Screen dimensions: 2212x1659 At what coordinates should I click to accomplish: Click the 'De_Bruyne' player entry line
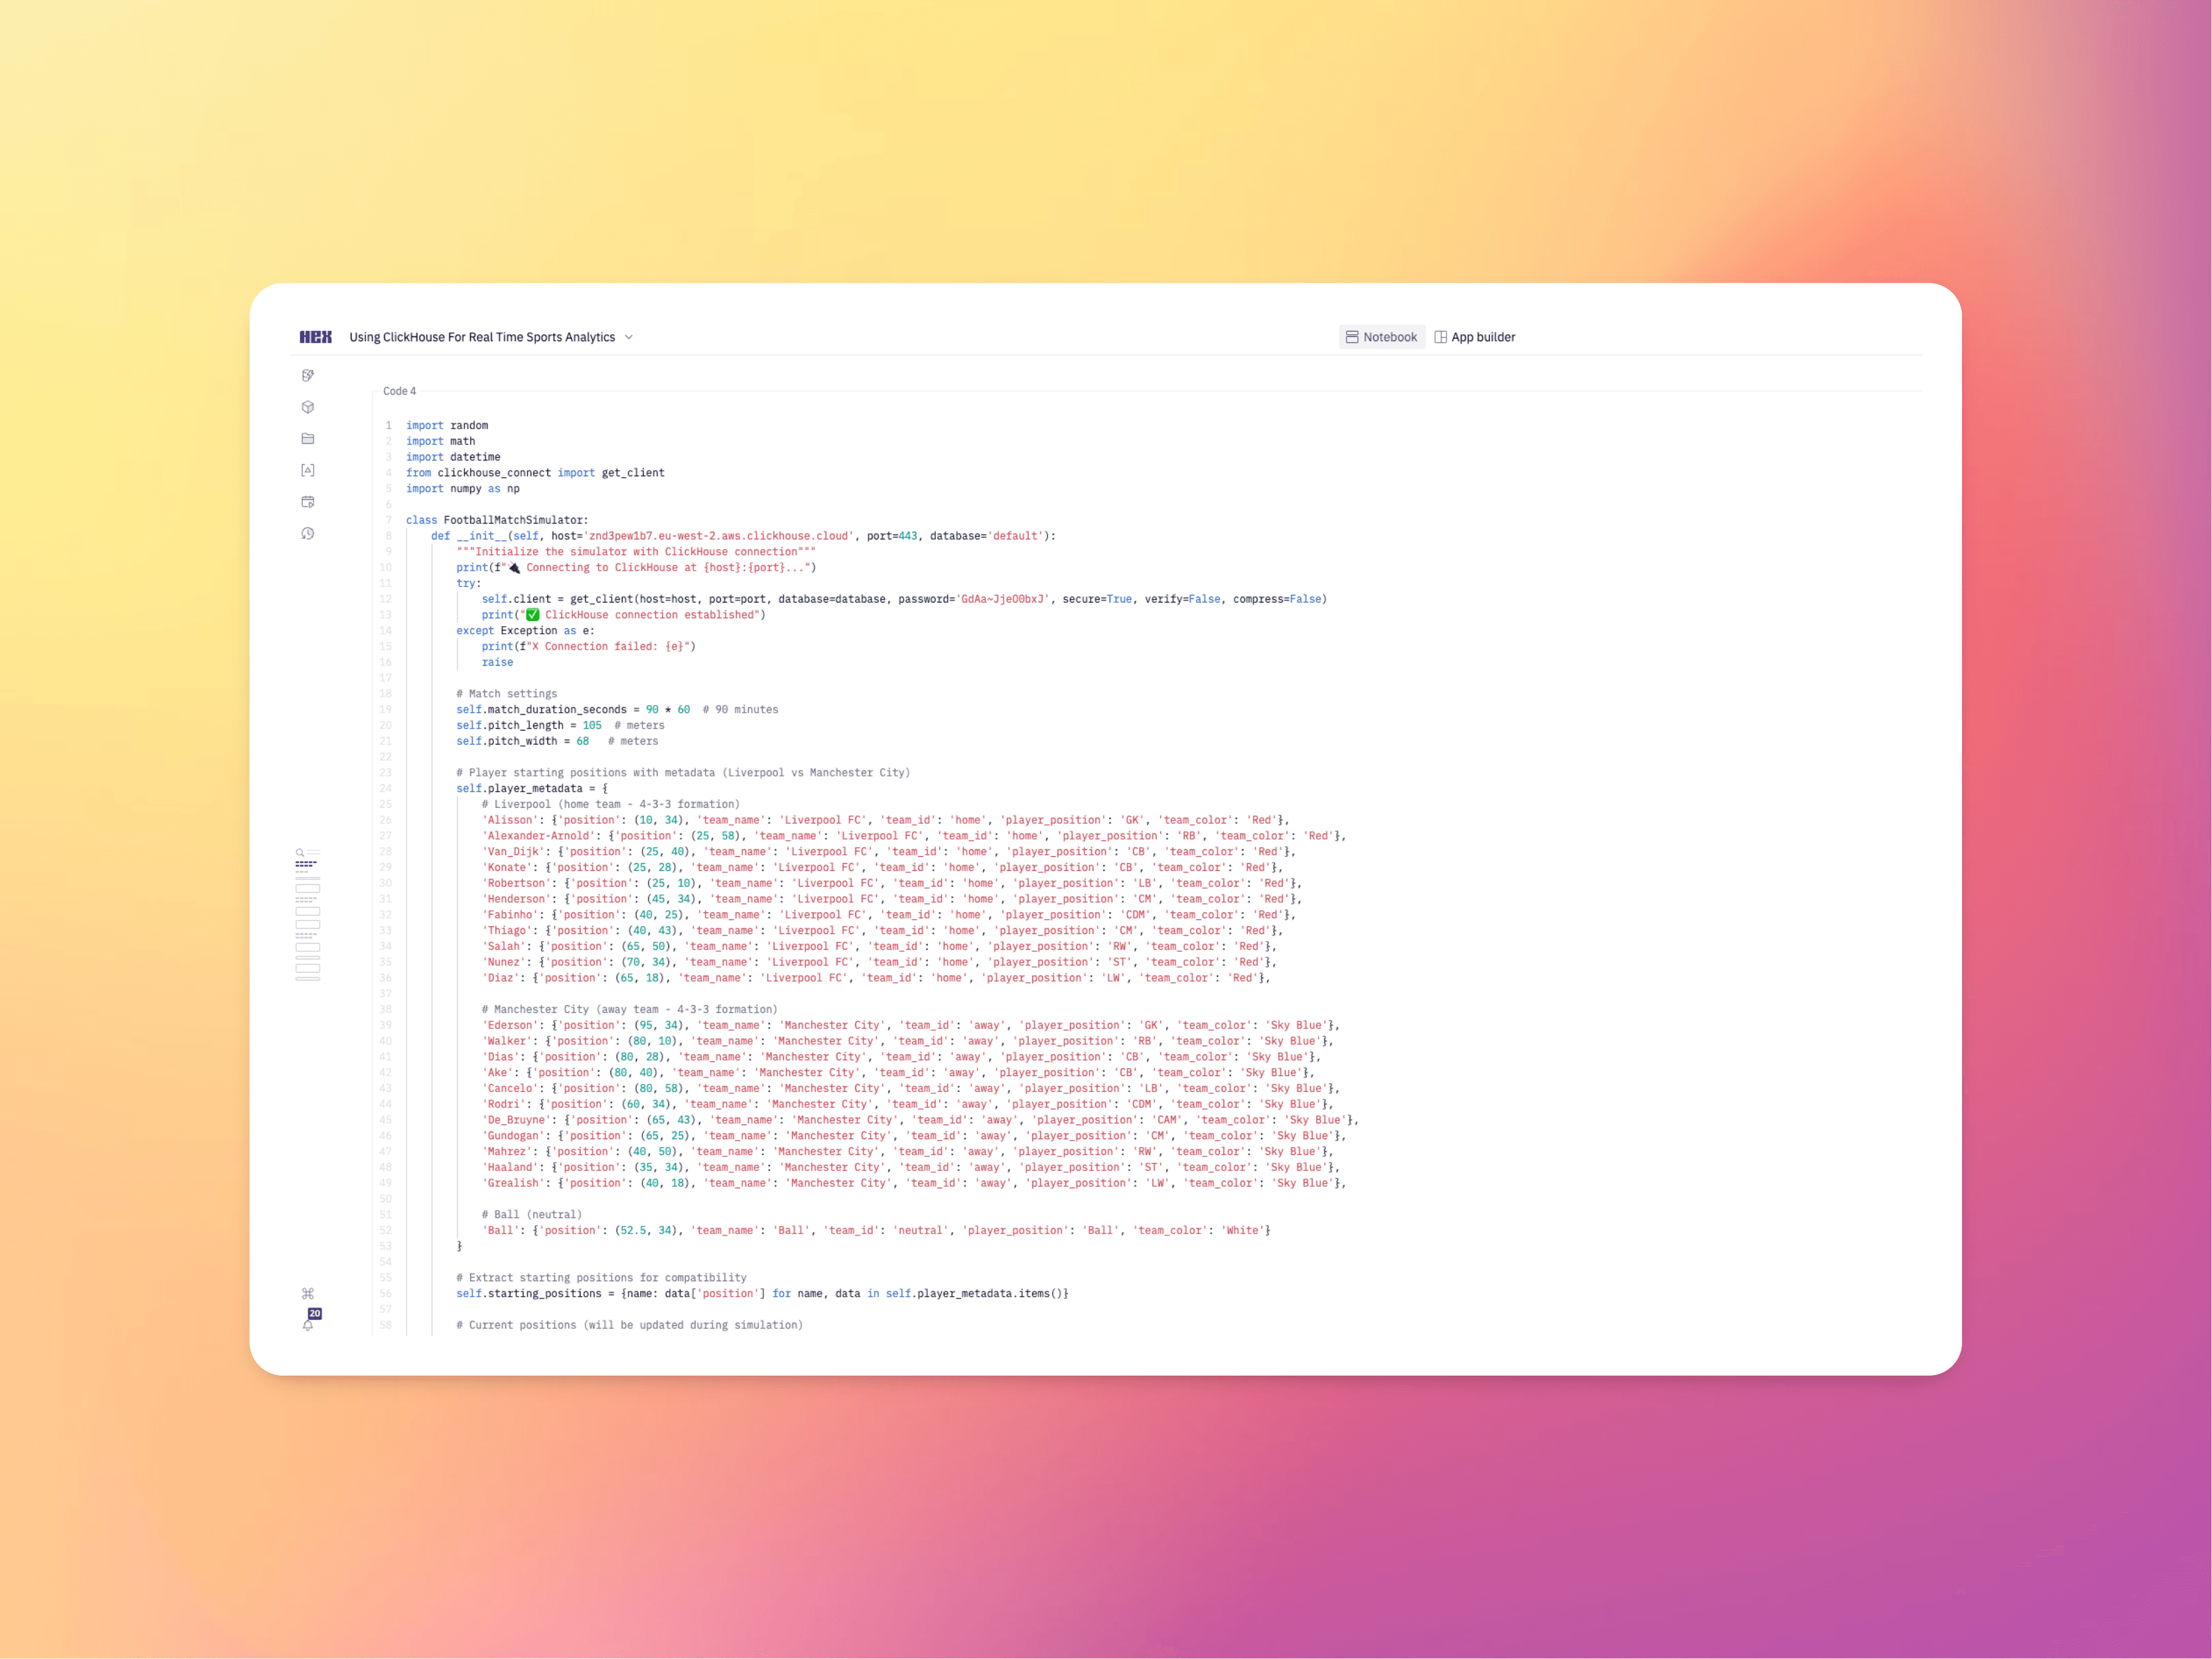tap(920, 1121)
